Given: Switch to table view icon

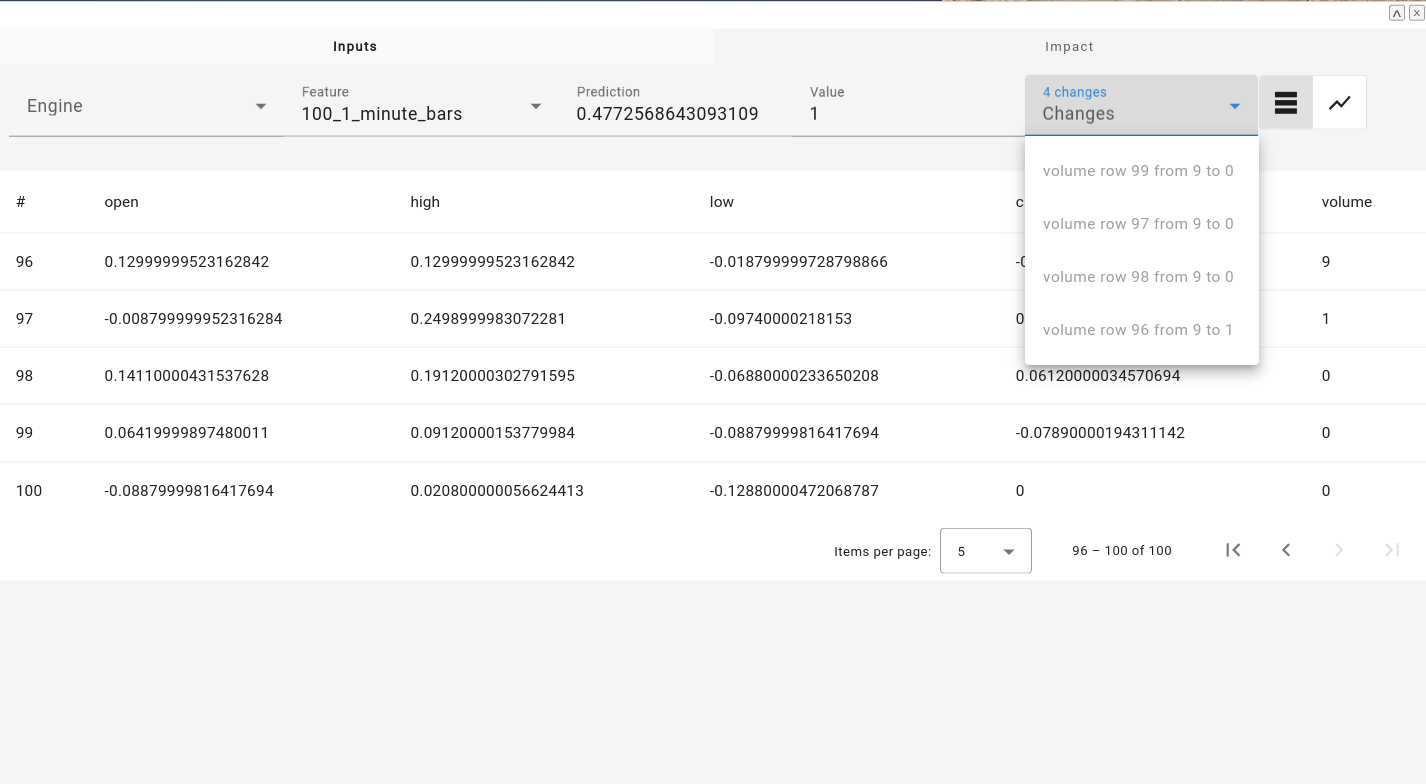Looking at the screenshot, I should 1286,103.
